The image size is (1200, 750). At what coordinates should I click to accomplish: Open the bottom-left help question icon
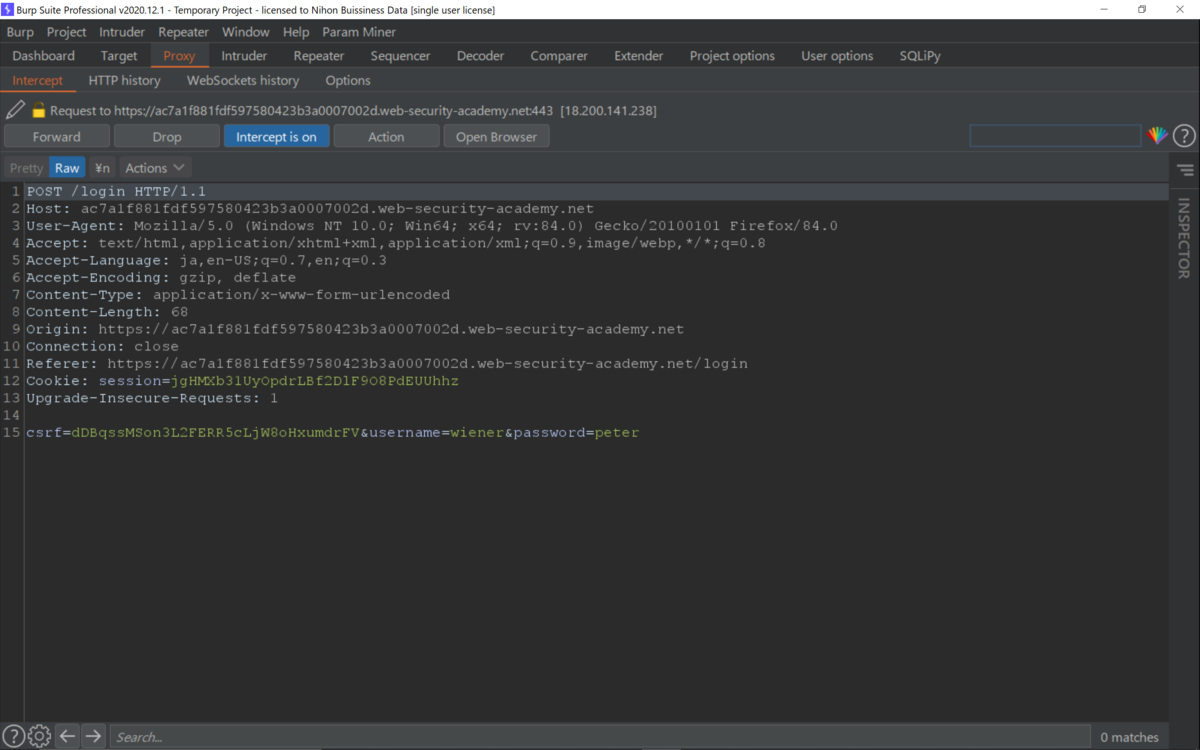(x=14, y=736)
